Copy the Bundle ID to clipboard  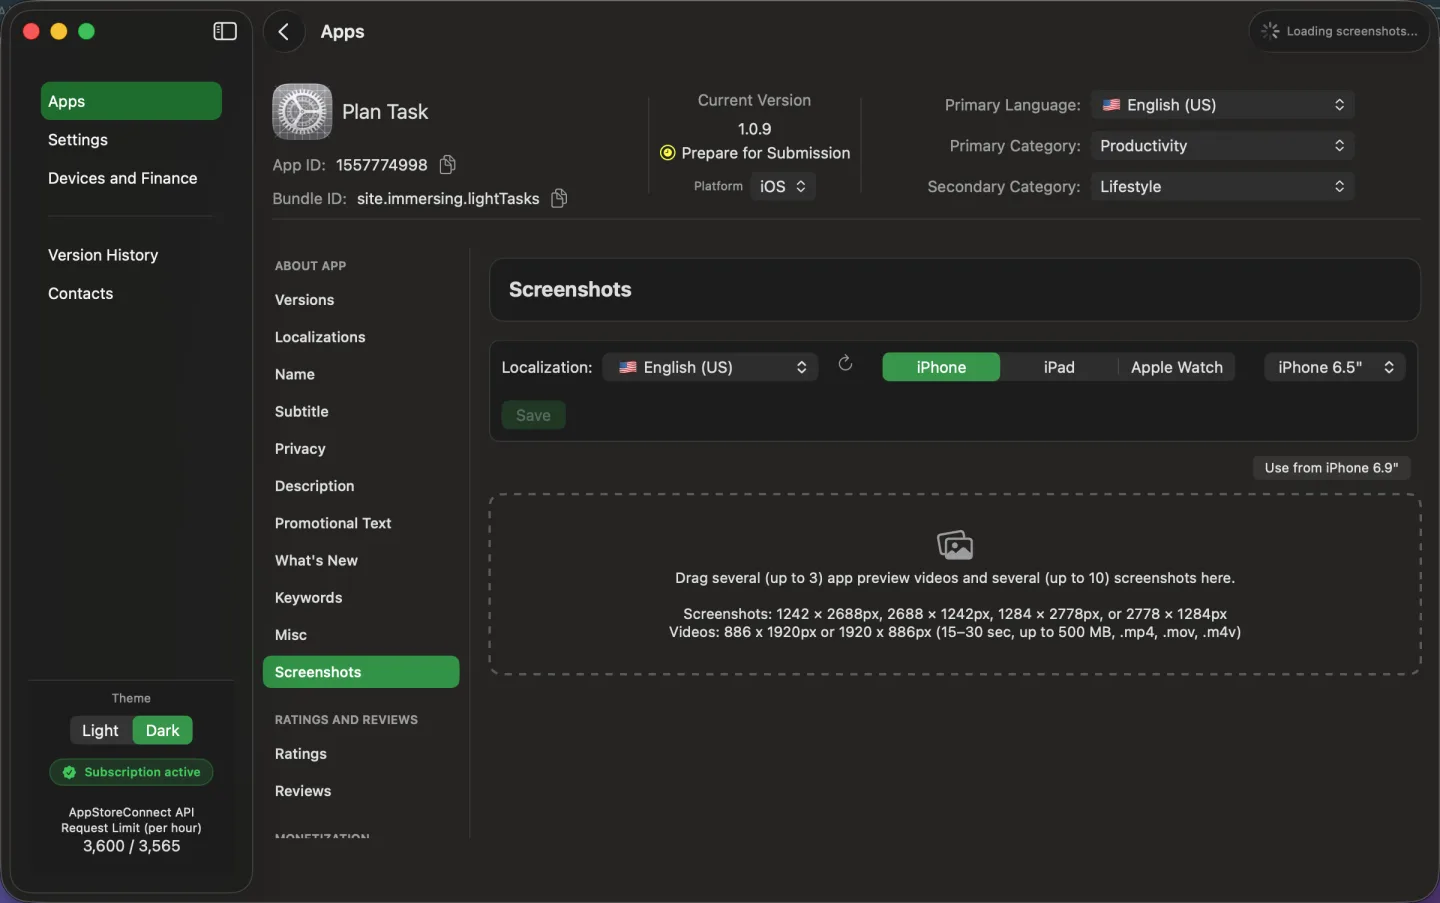point(559,198)
